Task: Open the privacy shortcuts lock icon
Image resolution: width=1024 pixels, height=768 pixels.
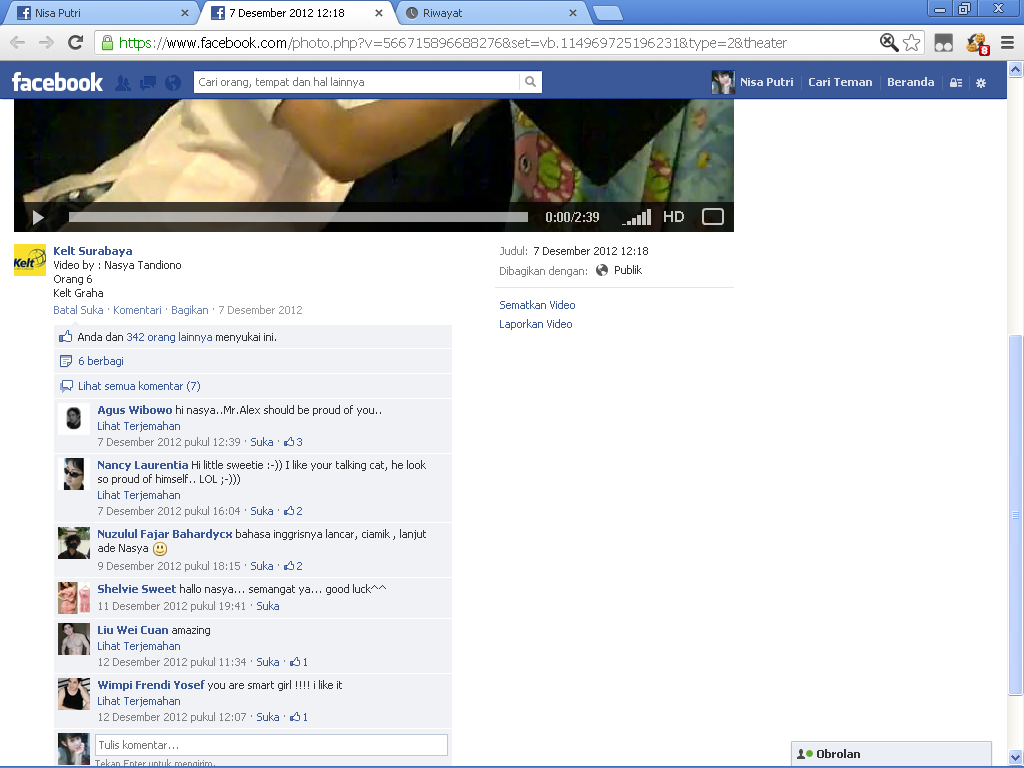Action: click(x=956, y=83)
